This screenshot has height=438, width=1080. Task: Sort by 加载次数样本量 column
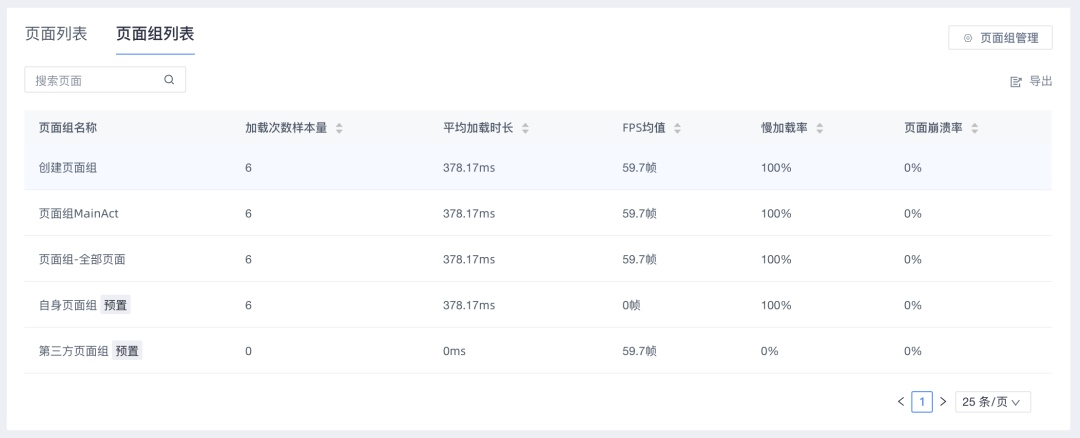click(339, 128)
